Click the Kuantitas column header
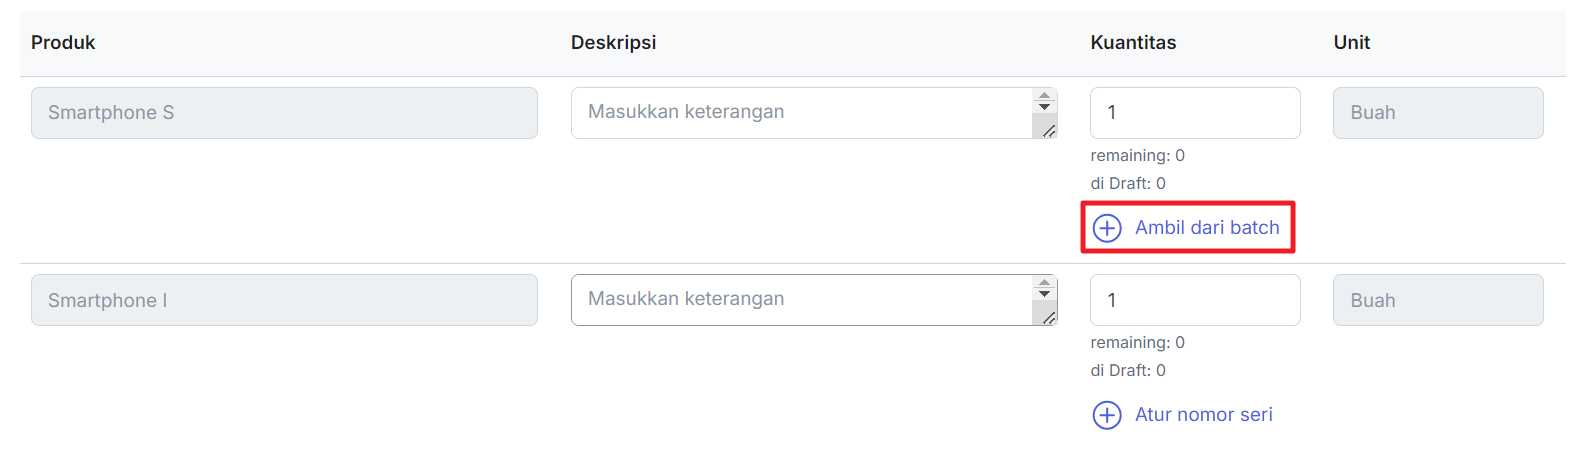This screenshot has width=1585, height=450. tap(1133, 43)
